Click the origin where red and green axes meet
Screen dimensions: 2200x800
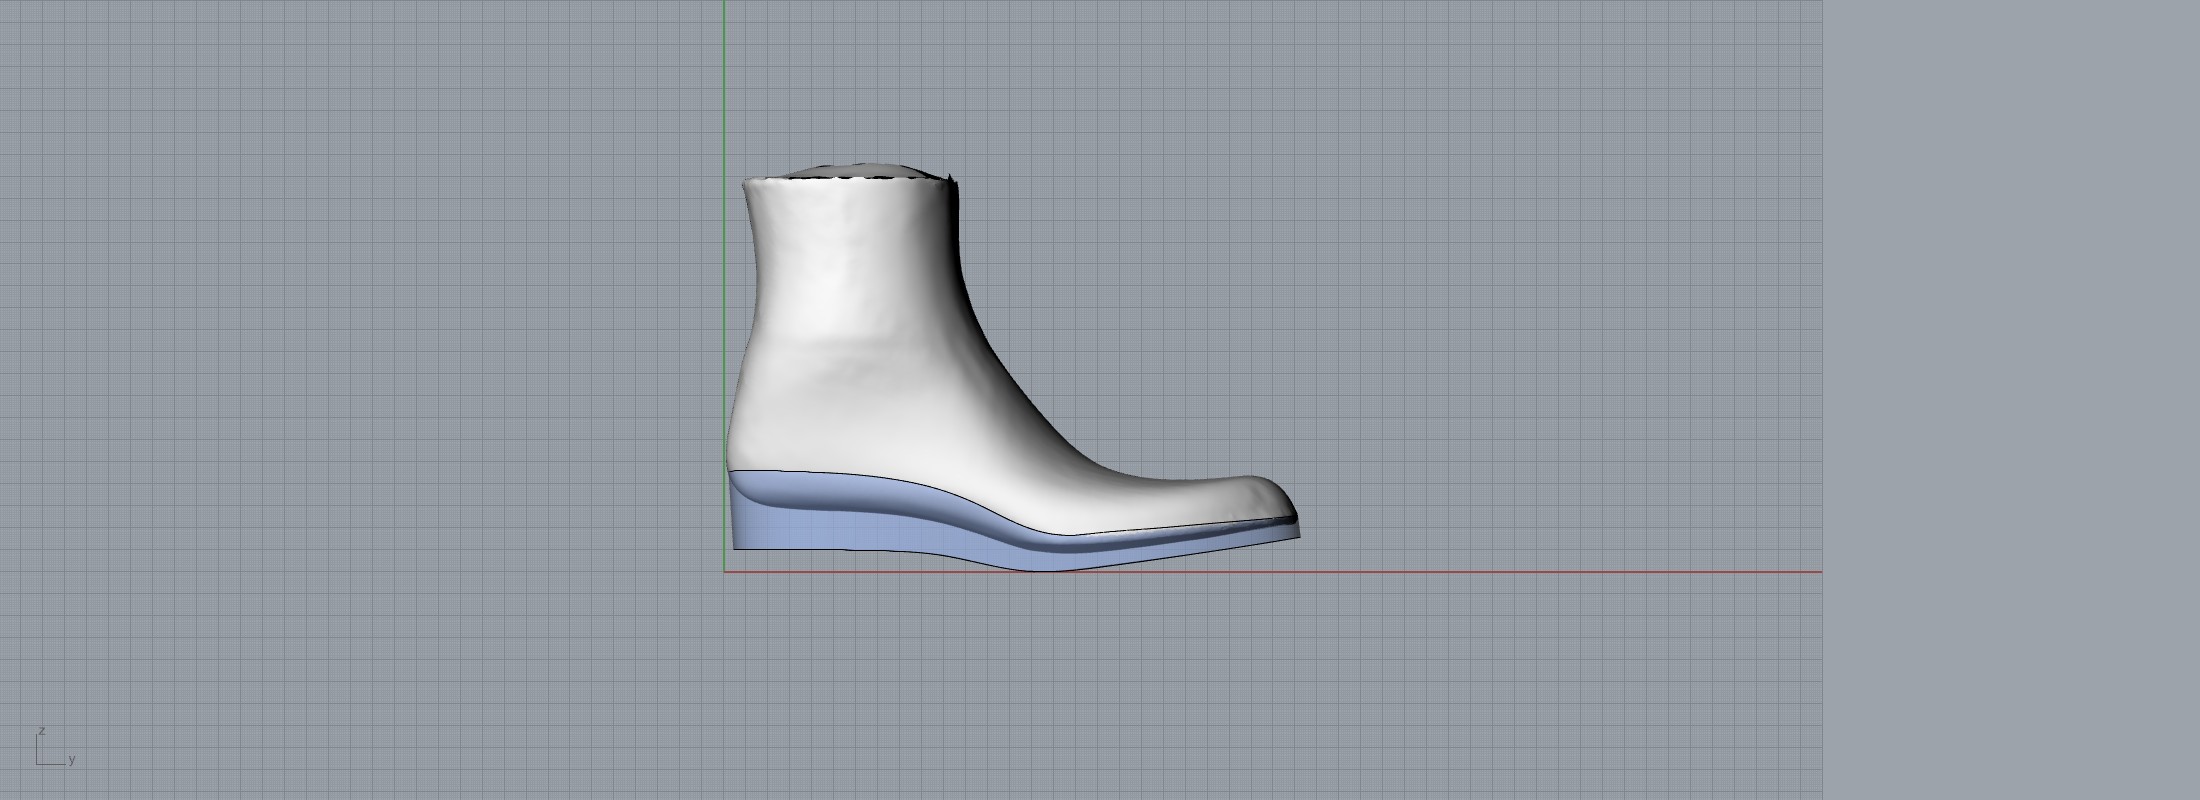pos(725,572)
